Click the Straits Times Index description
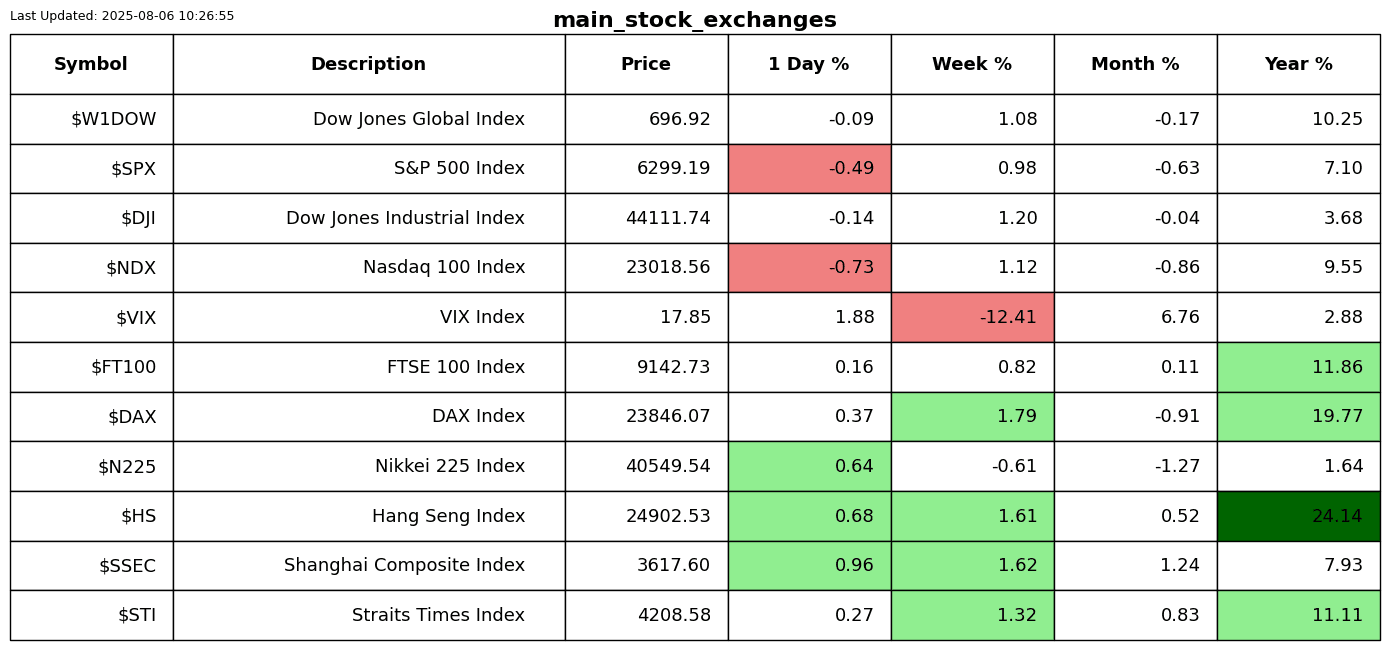The width and height of the screenshot is (1390, 650). pos(438,616)
